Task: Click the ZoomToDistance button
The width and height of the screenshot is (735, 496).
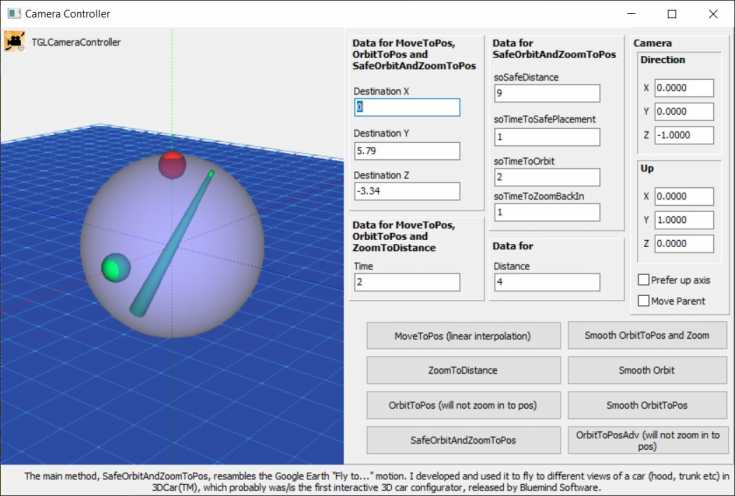Action: click(463, 371)
